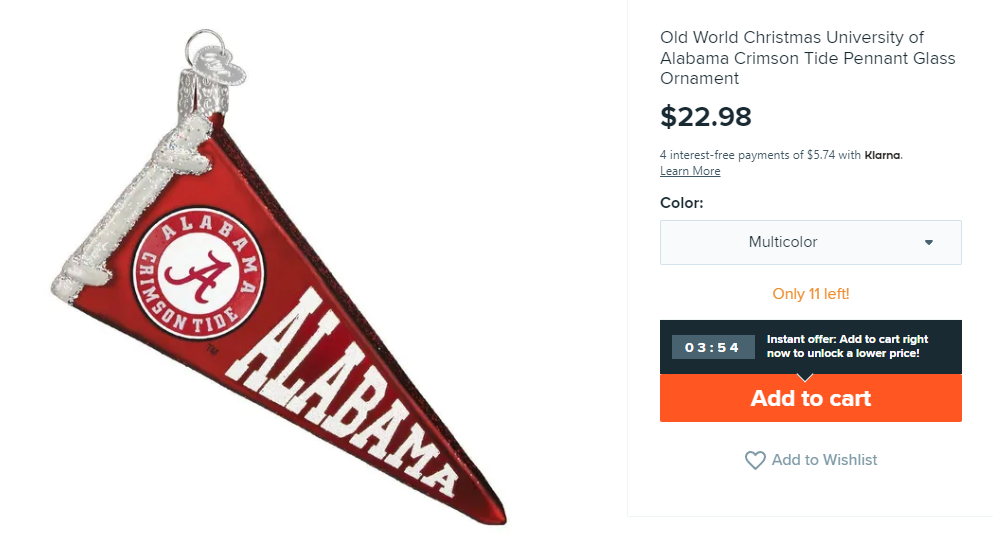993x543 pixels.
Task: Click the Only 11 left! stock notice
Action: pos(811,294)
